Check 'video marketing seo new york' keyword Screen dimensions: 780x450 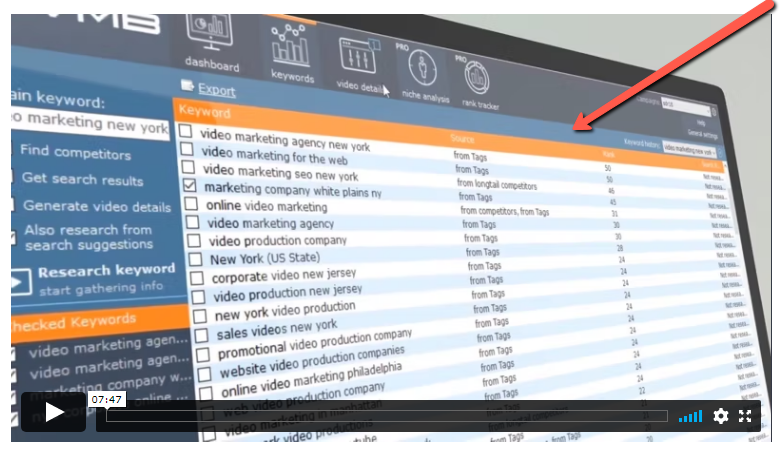pyautogui.click(x=188, y=167)
